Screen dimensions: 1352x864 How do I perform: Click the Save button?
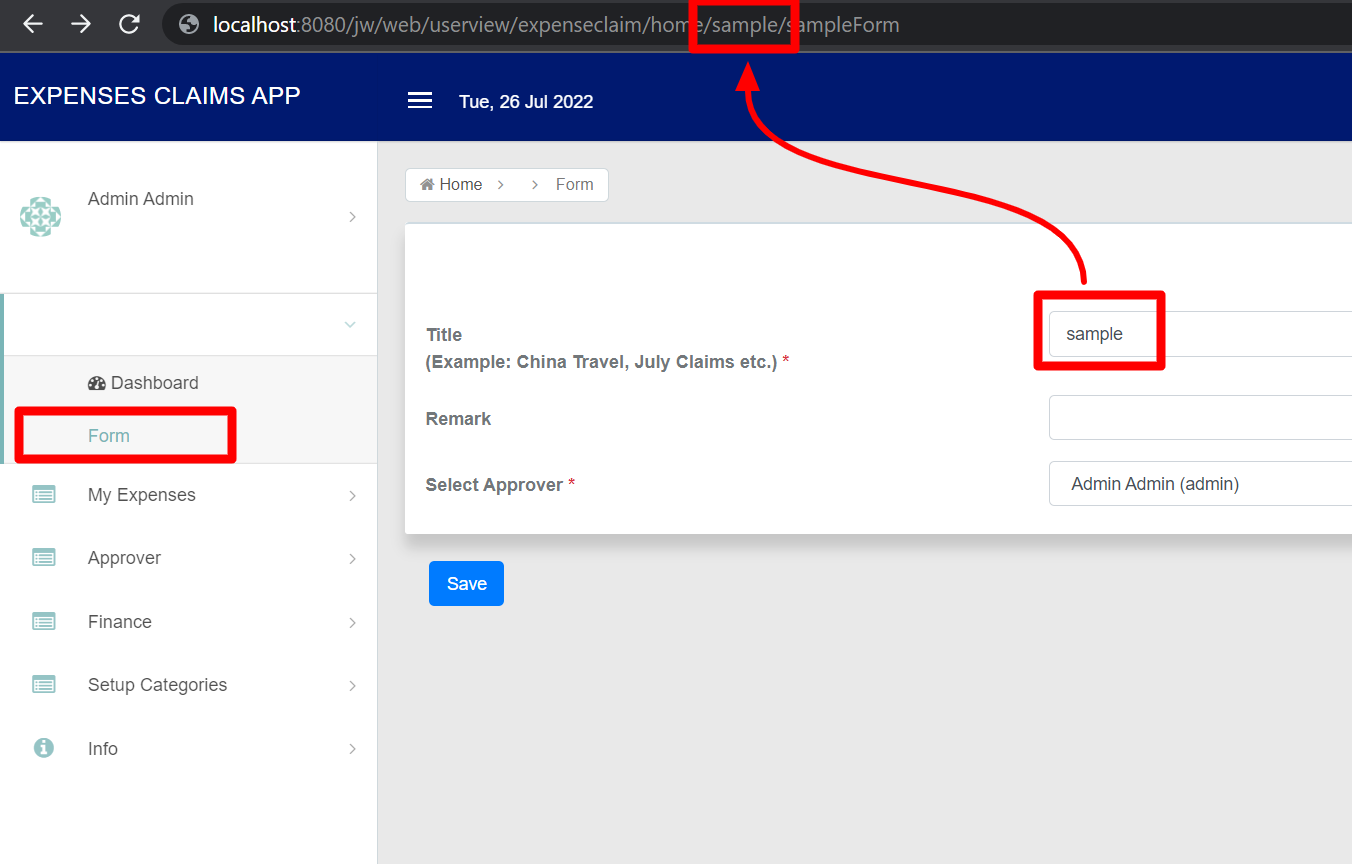(x=466, y=584)
